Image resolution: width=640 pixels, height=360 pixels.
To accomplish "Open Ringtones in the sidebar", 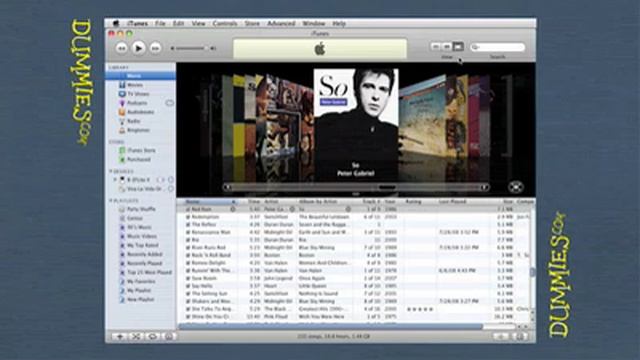I will point(138,130).
